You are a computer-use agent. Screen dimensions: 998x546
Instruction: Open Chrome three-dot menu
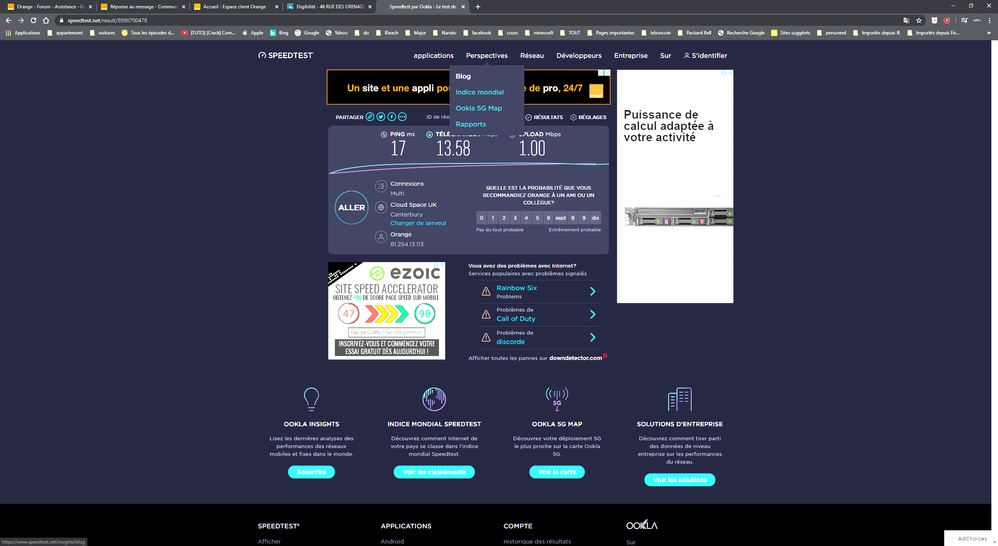tap(990, 20)
